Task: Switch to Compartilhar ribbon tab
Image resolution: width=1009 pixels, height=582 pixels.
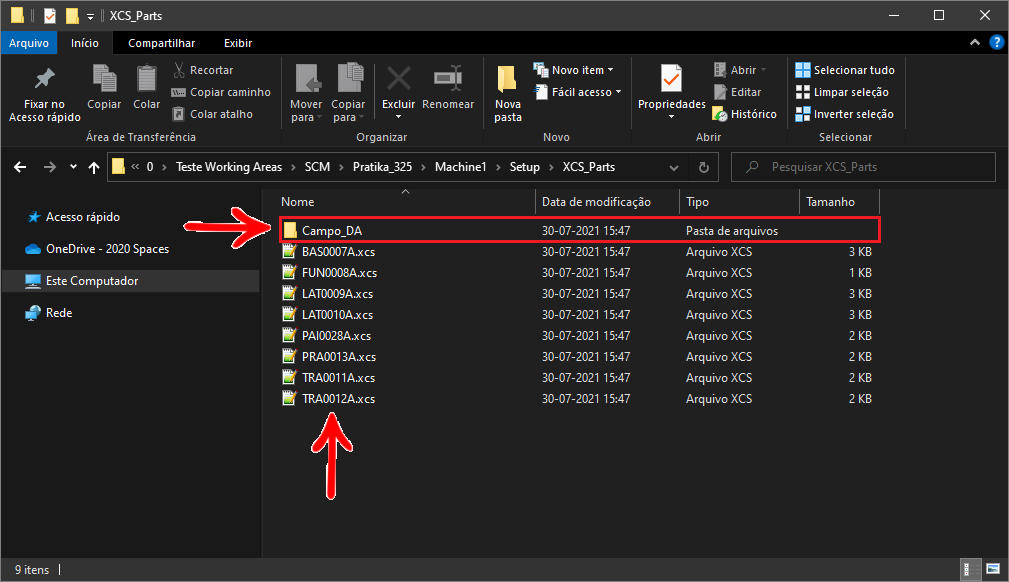Action: [x=162, y=43]
